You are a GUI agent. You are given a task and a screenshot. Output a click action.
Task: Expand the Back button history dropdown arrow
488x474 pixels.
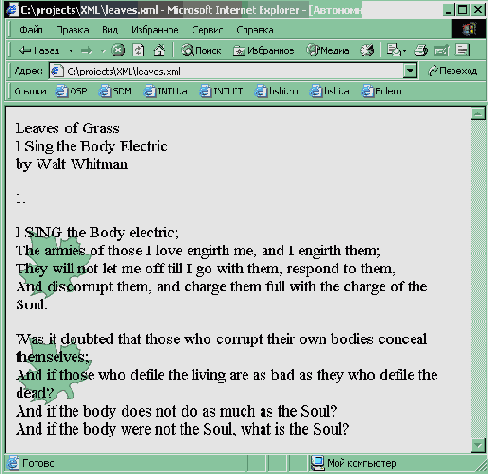click(x=71, y=51)
